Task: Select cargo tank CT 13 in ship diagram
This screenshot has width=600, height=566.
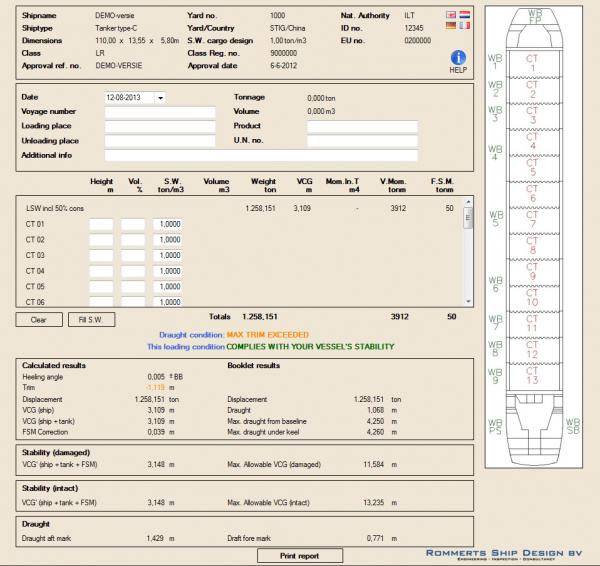Action: pos(533,375)
